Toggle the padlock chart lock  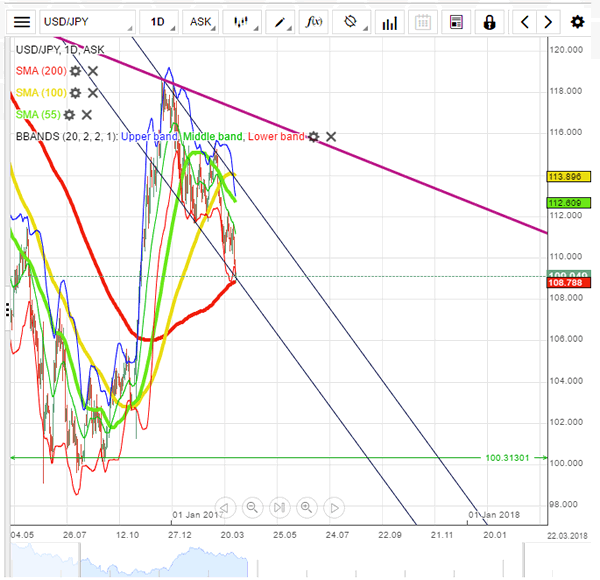(489, 22)
